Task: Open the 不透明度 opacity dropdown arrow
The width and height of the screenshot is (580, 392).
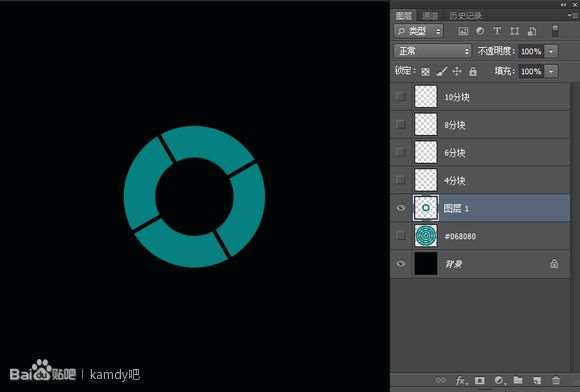Action: tap(551, 51)
